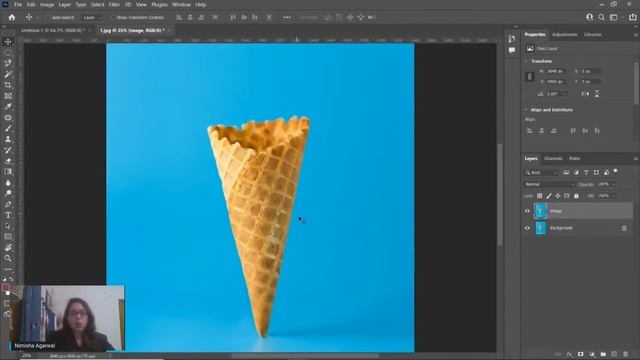
Task: Select the Blur tool
Action: [x=8, y=183]
